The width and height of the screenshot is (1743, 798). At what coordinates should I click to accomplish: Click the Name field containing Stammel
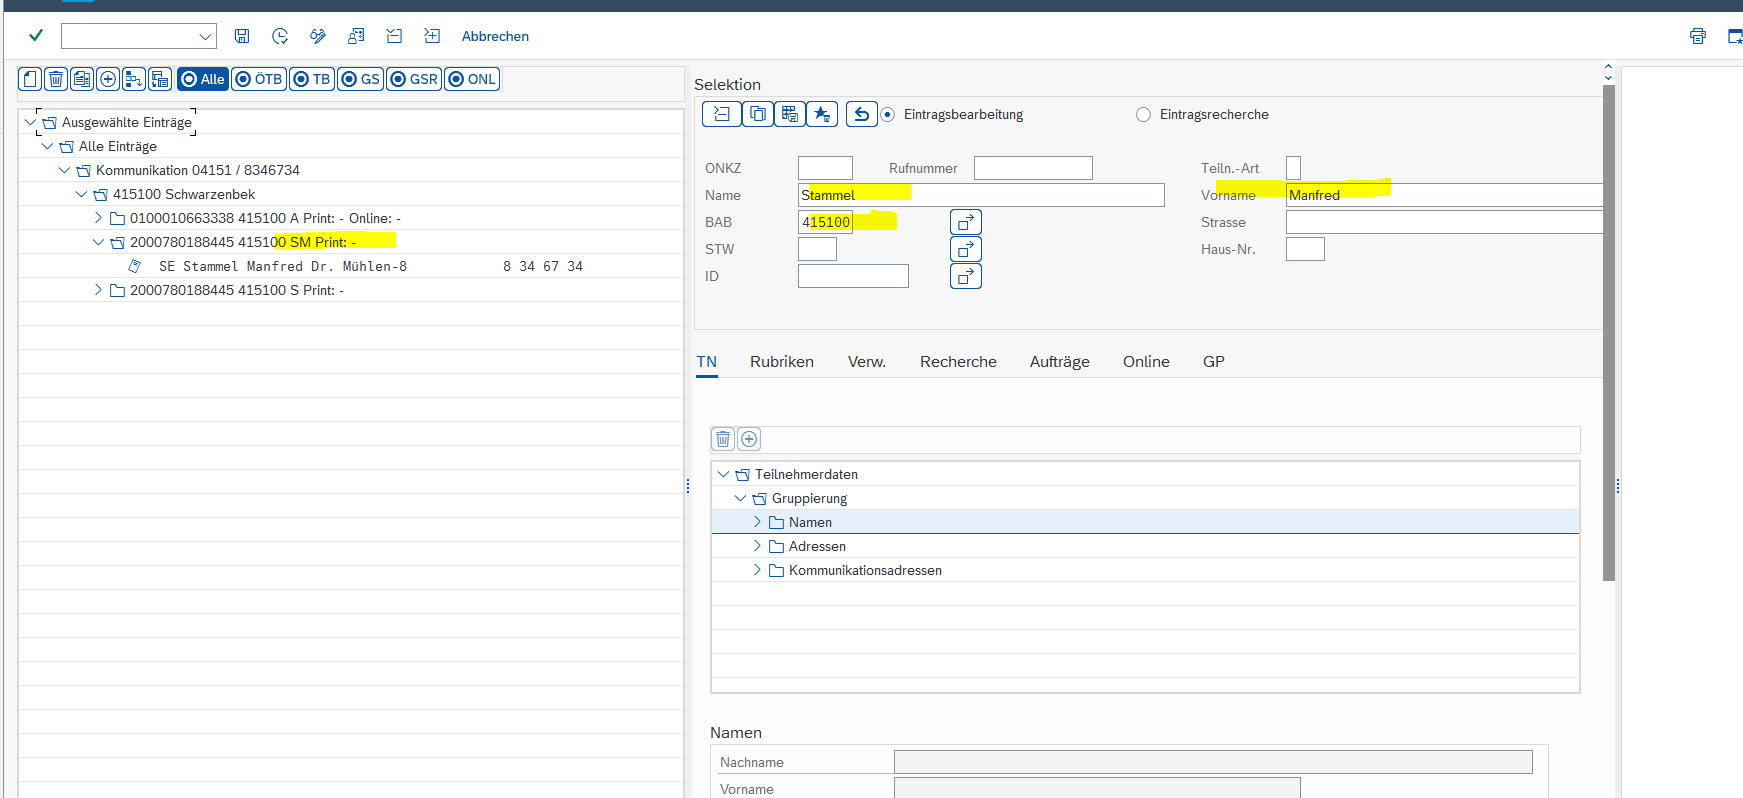[x=981, y=195]
